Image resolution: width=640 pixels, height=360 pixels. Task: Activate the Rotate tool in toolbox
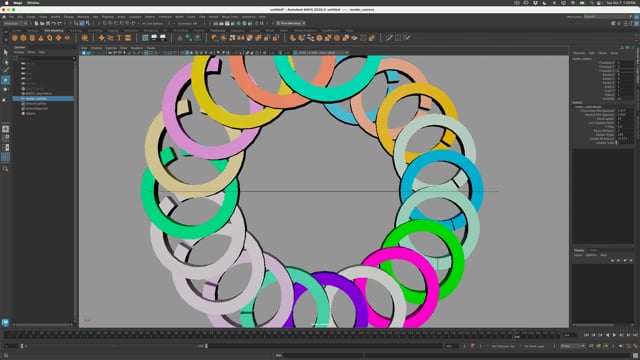pyautogui.click(x=5, y=89)
